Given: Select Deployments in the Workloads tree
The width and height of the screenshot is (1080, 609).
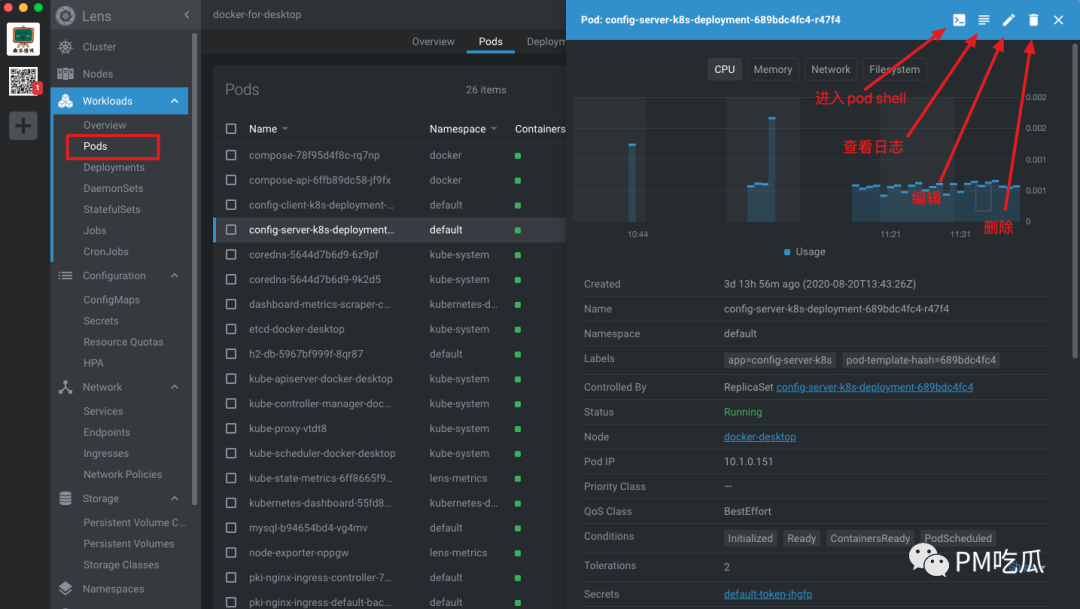Looking at the screenshot, I should (114, 167).
